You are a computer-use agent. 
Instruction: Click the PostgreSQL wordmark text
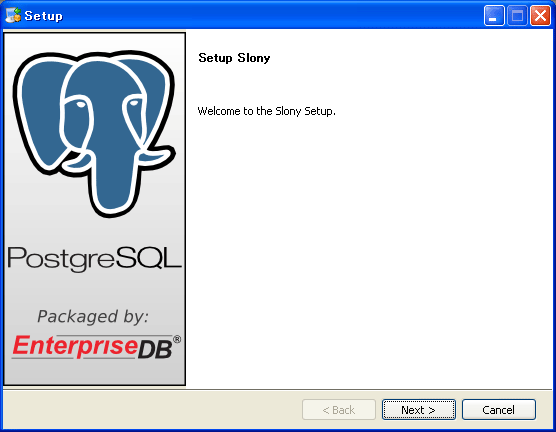[94, 259]
